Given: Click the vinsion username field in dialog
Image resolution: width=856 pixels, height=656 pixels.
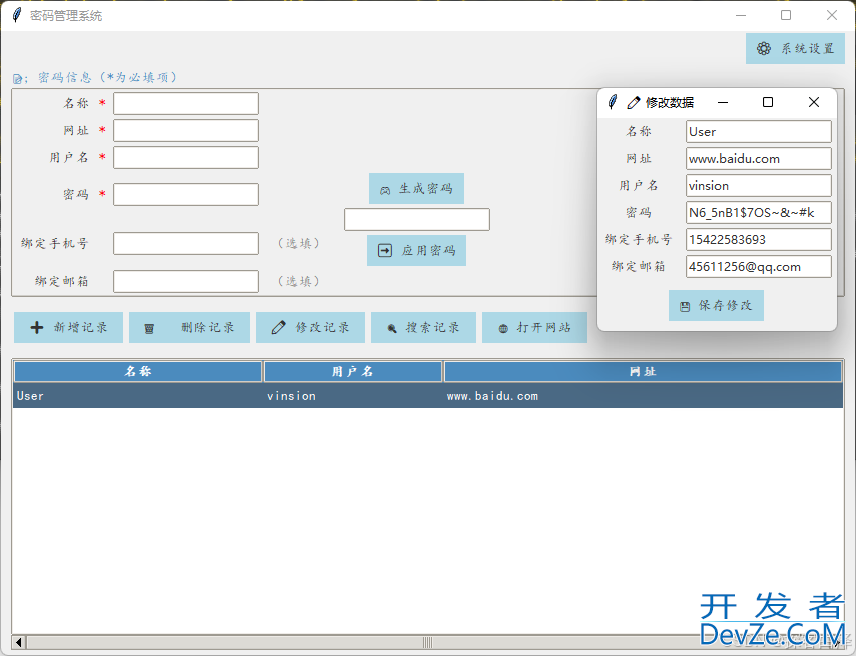Looking at the screenshot, I should pos(758,186).
